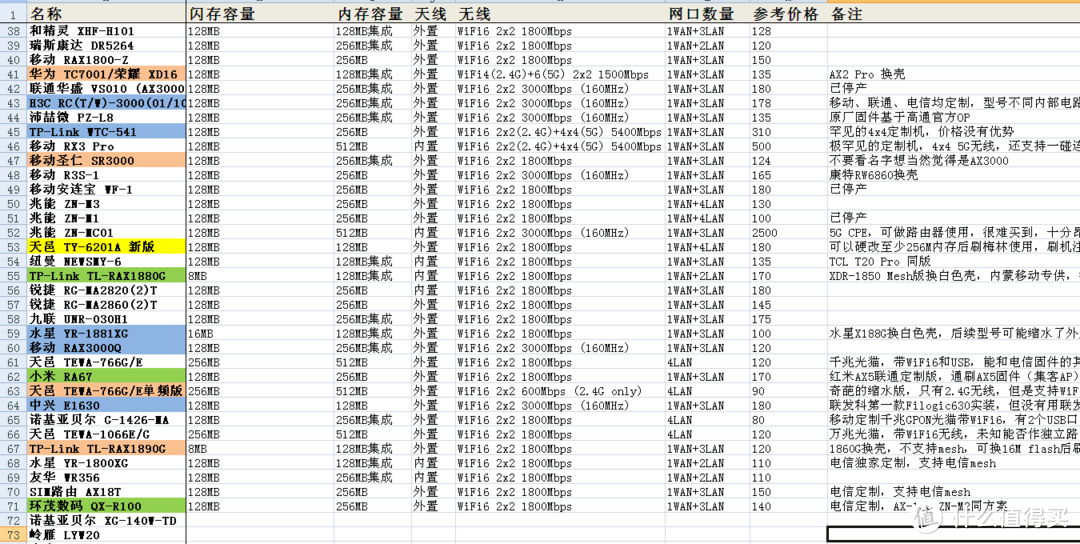Select the orange cell 移动圣仁 SR3000
Screen dimensions: 1080x544
tap(106, 160)
